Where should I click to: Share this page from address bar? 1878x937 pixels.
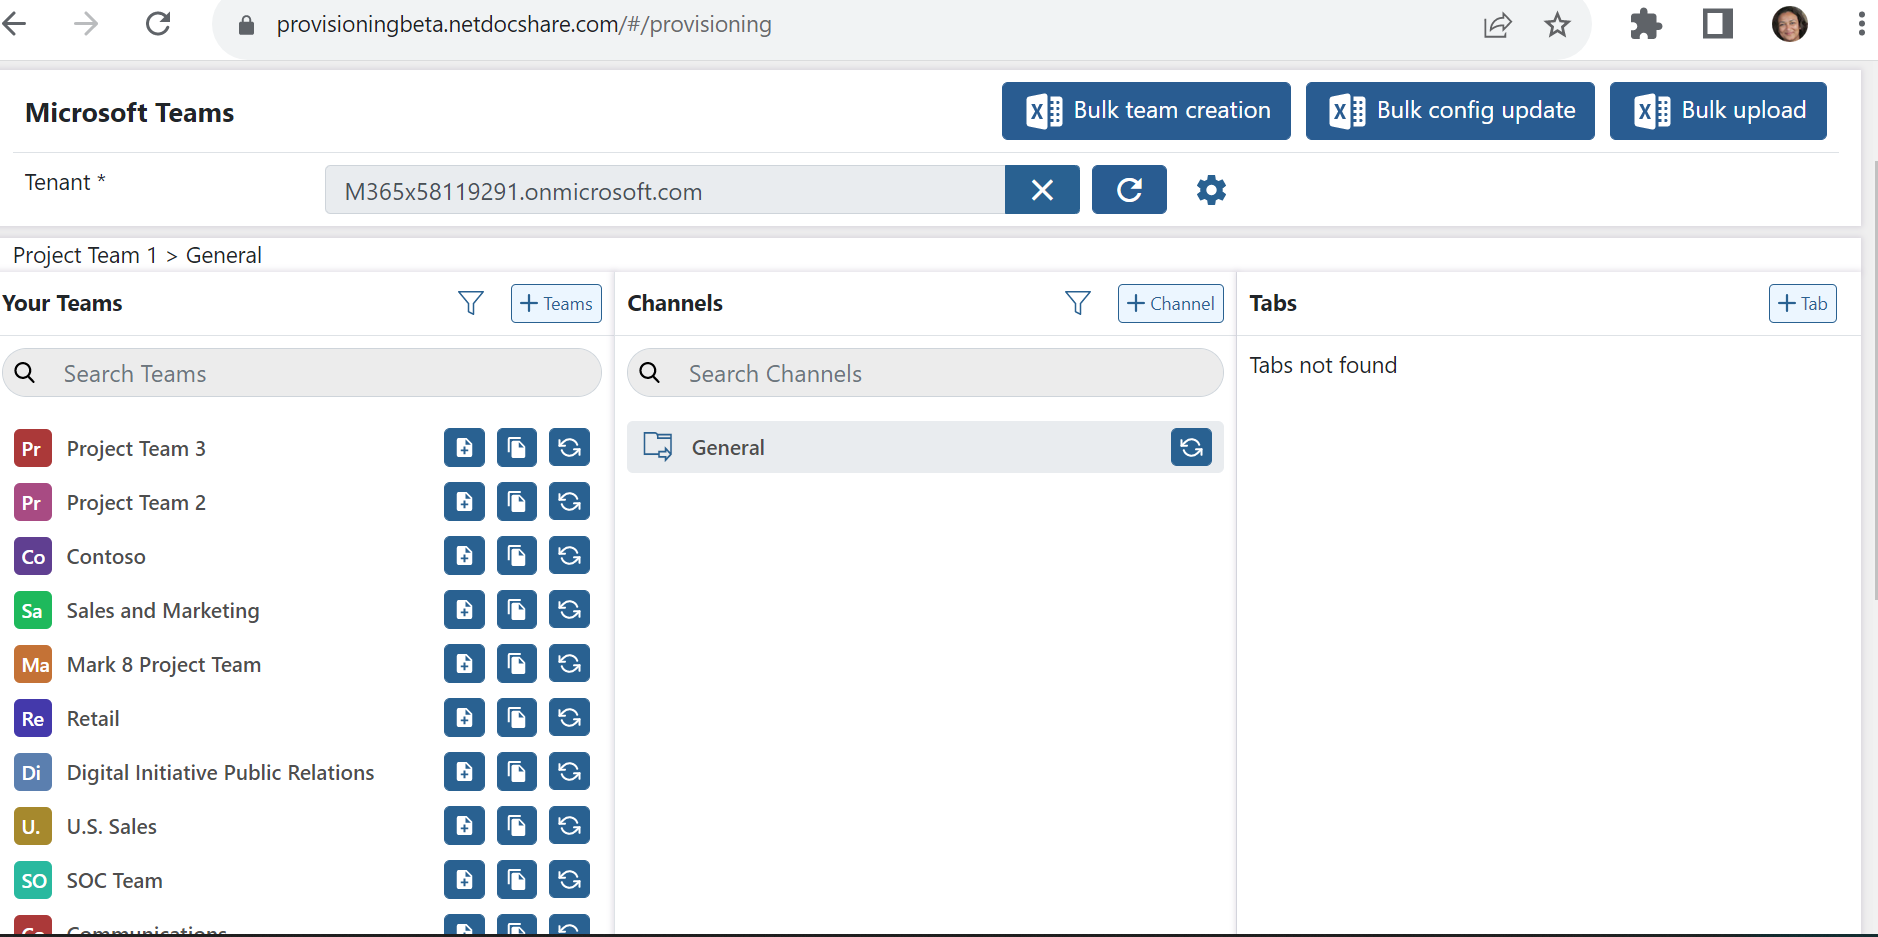coord(1497,24)
